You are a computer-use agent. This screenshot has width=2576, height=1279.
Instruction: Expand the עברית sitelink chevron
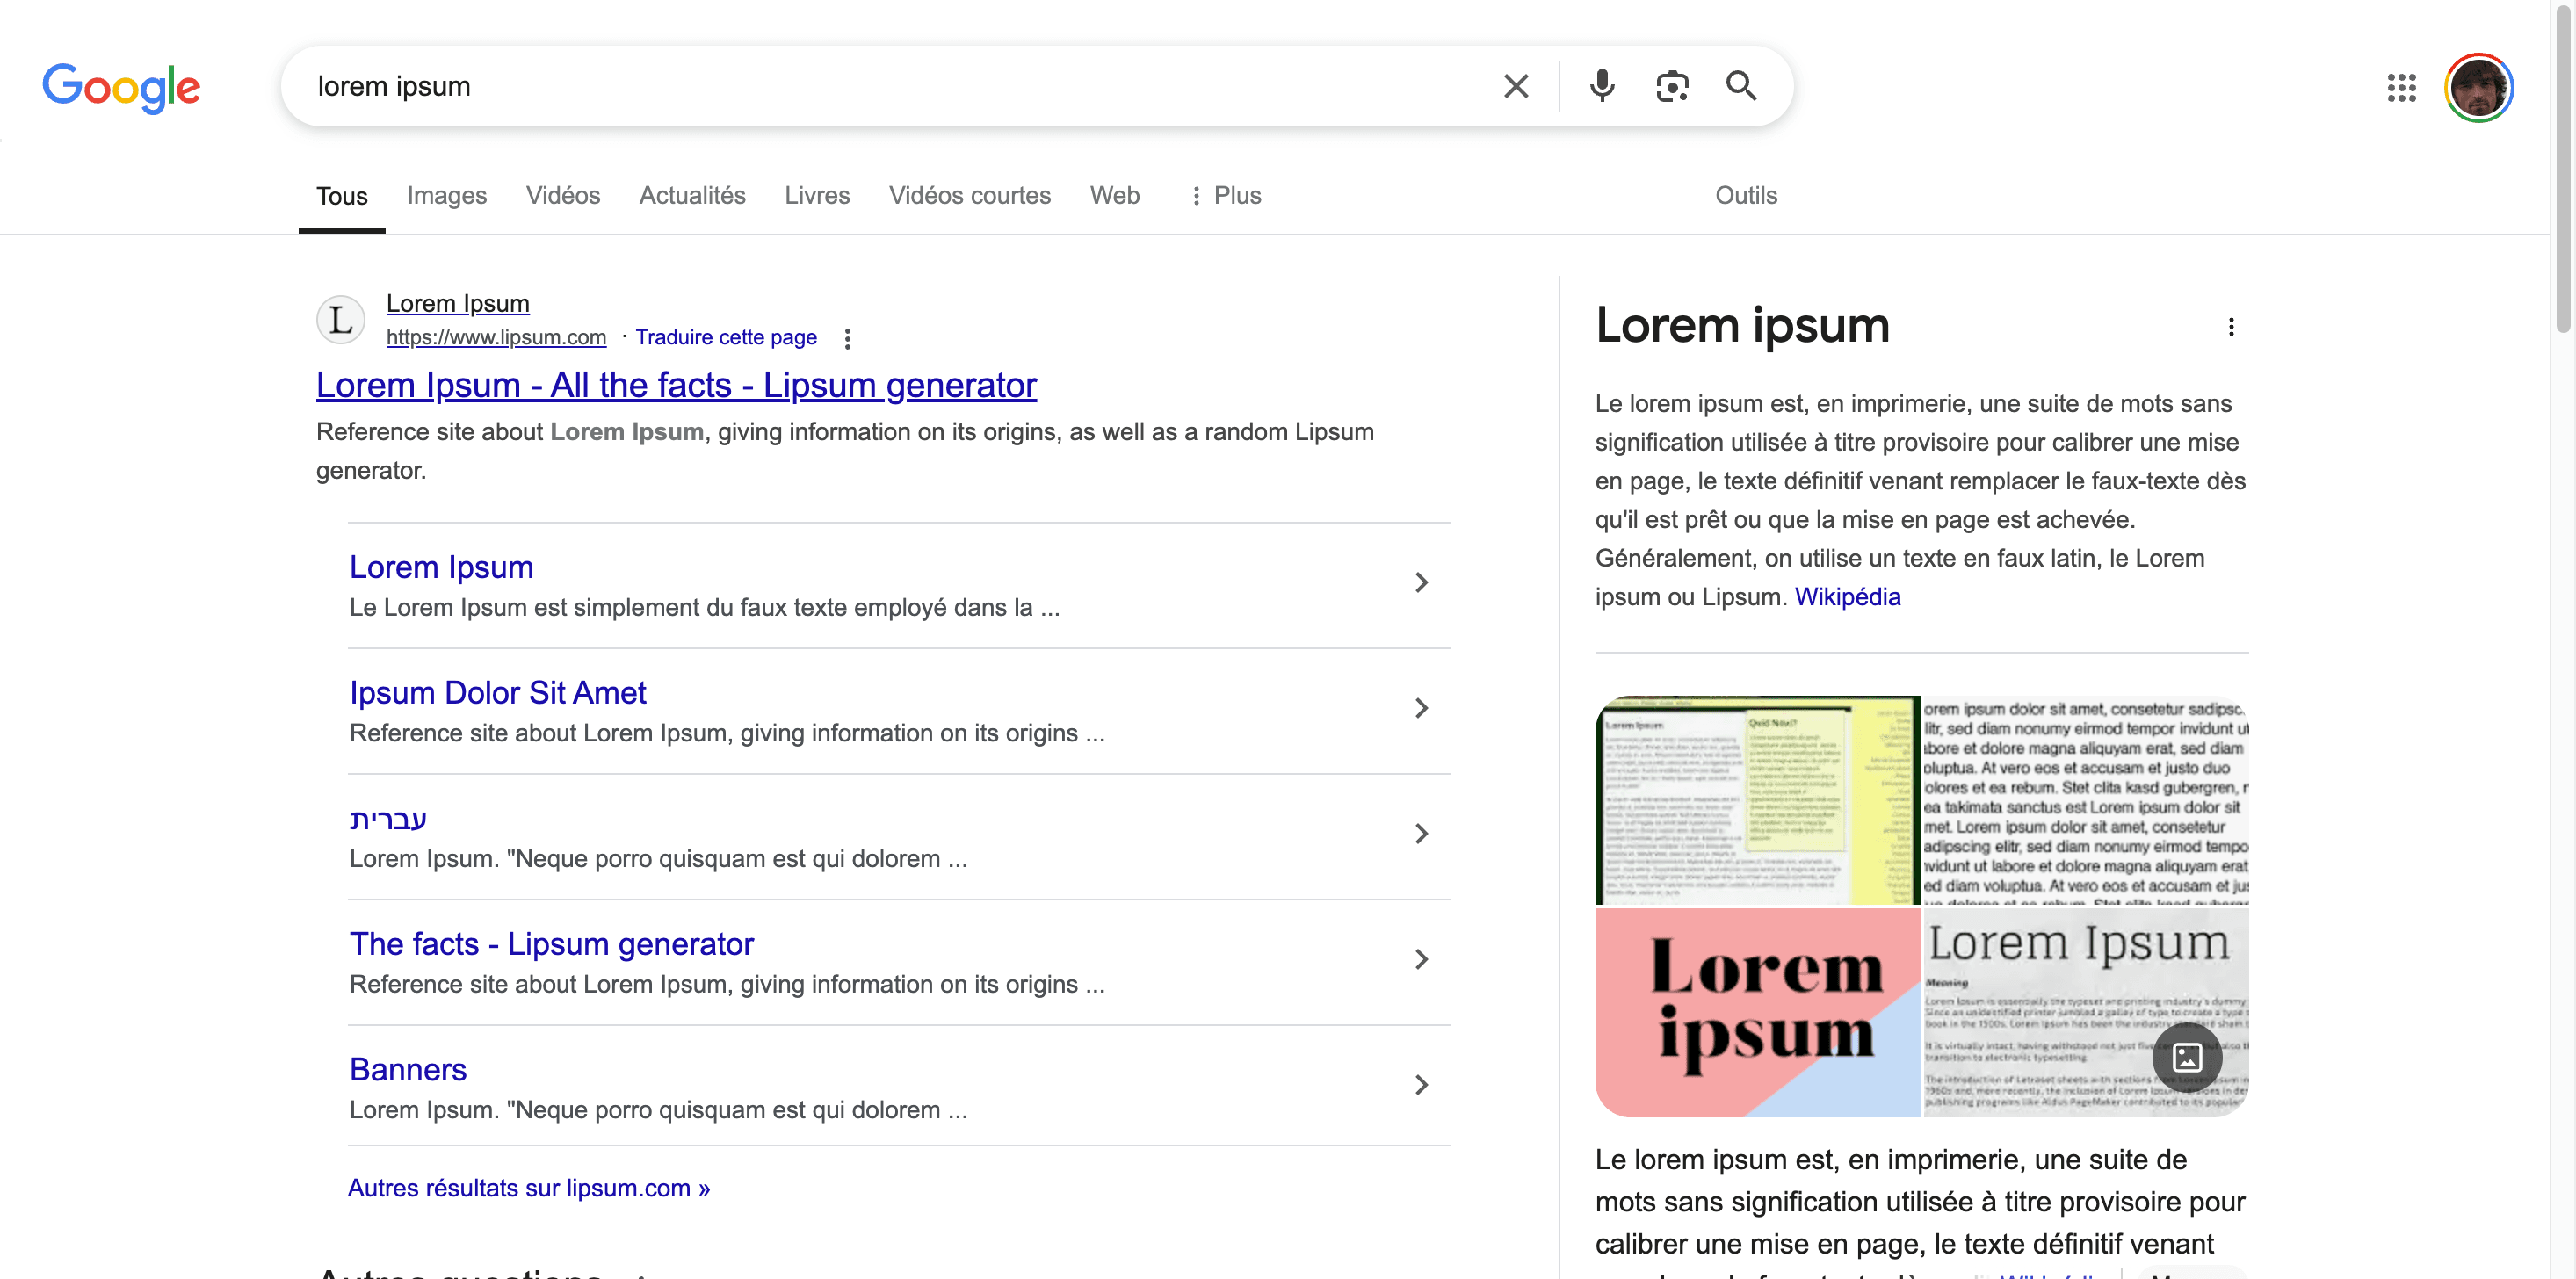coord(1421,834)
